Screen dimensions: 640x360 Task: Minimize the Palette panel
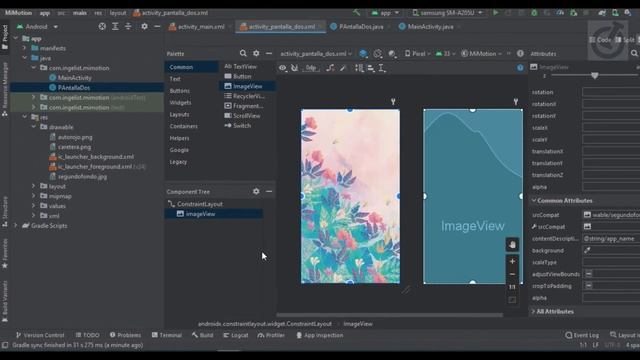[269, 53]
